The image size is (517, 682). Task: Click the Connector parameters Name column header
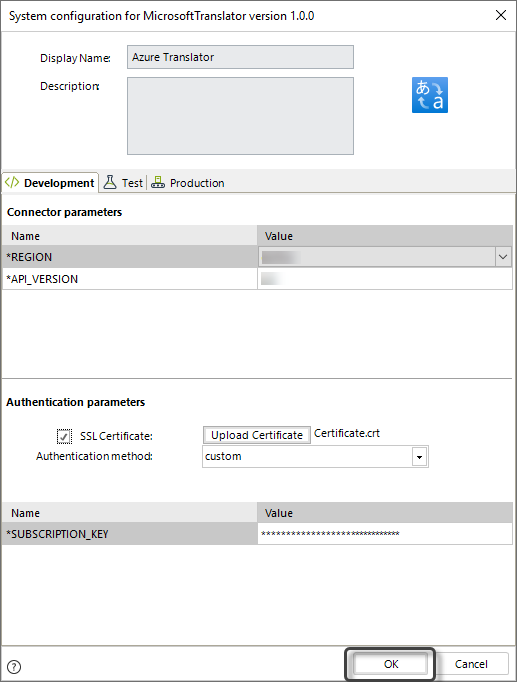pyautogui.click(x=130, y=236)
